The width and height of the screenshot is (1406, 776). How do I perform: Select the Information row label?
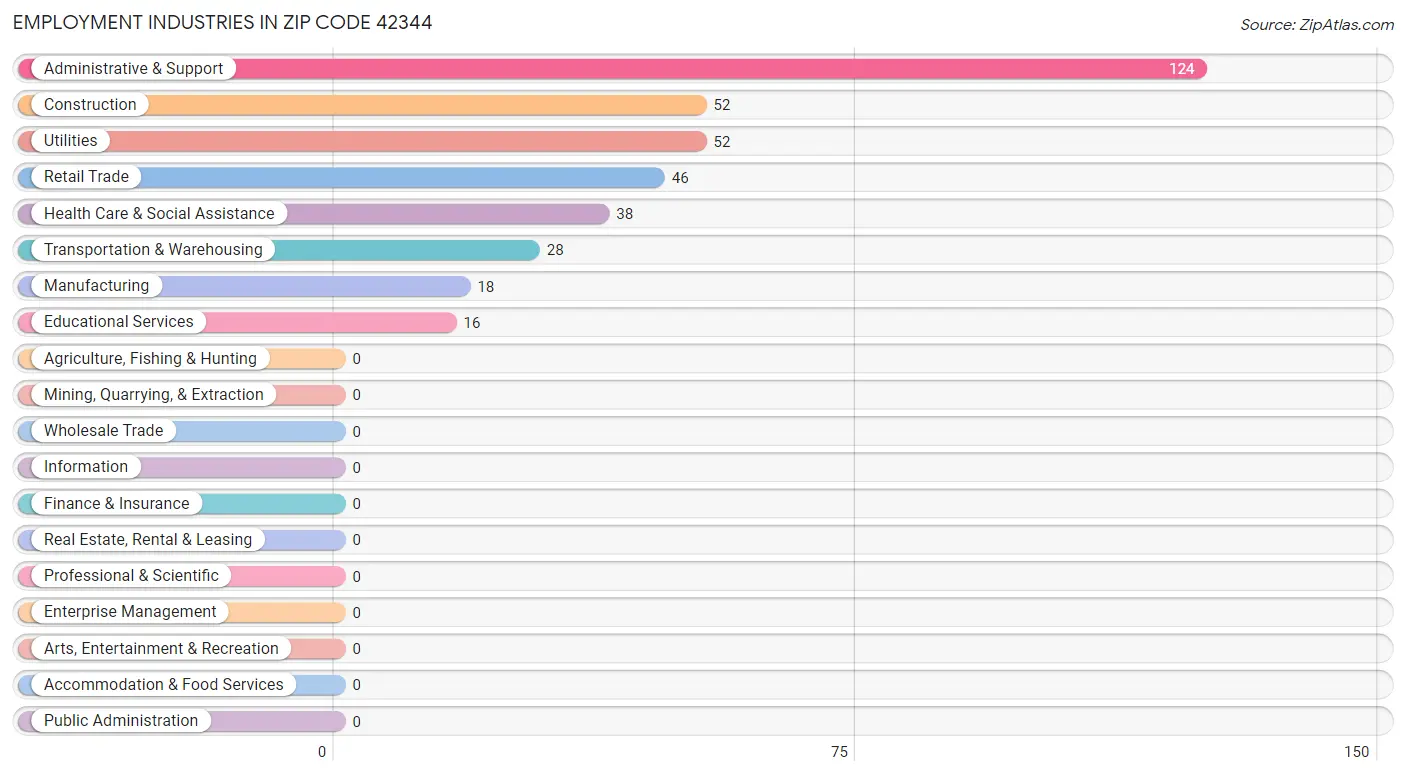click(86, 467)
